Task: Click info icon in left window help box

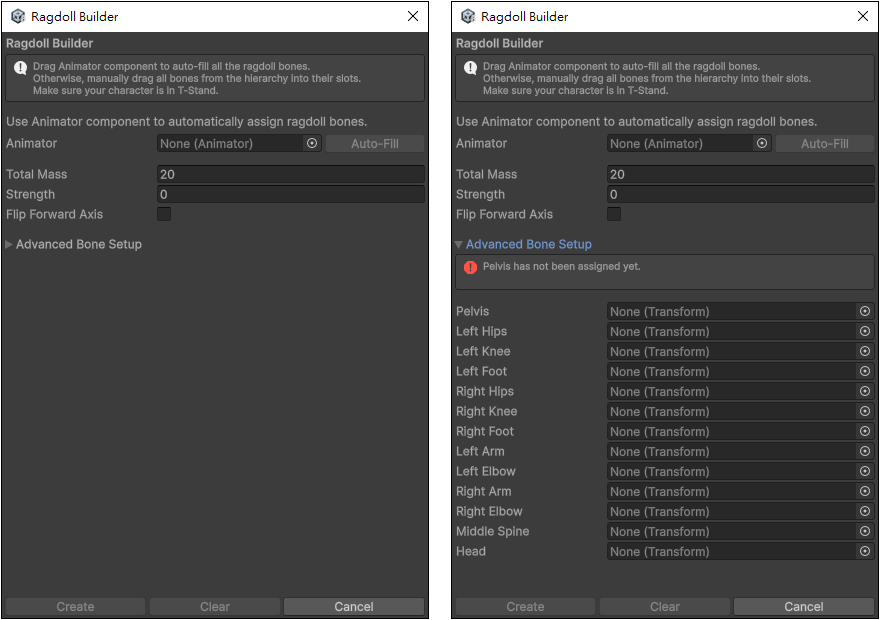Action: click(20, 68)
